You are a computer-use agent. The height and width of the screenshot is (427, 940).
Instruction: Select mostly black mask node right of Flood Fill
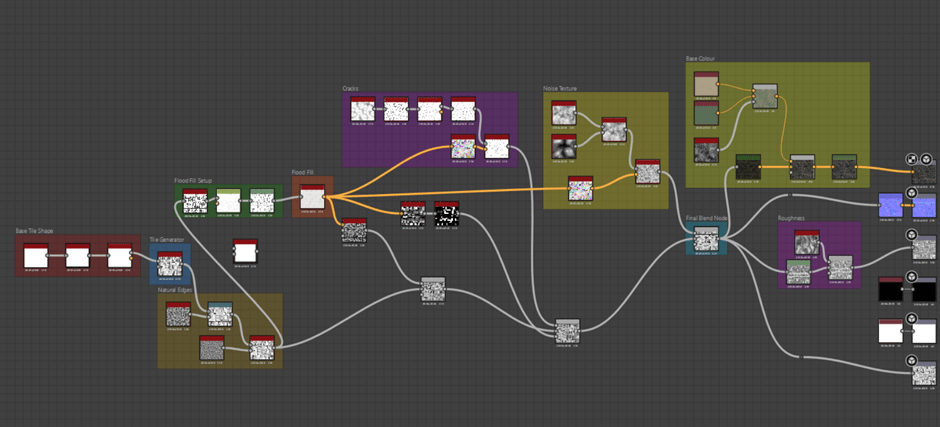(x=447, y=214)
